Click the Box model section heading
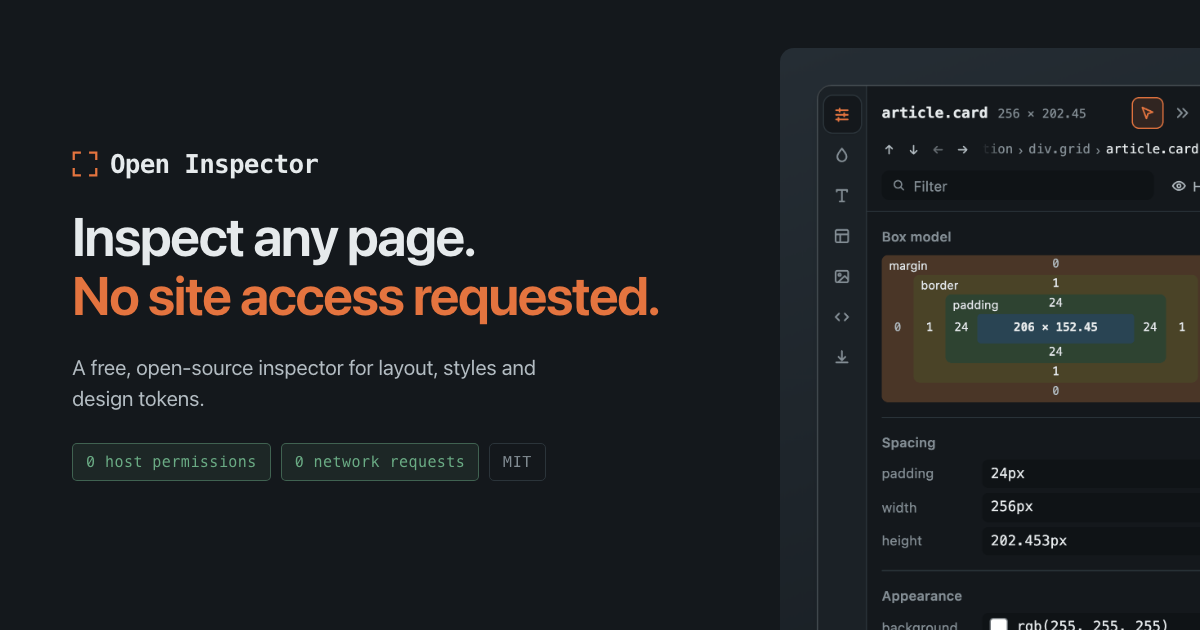The image size is (1200, 630). tap(916, 237)
